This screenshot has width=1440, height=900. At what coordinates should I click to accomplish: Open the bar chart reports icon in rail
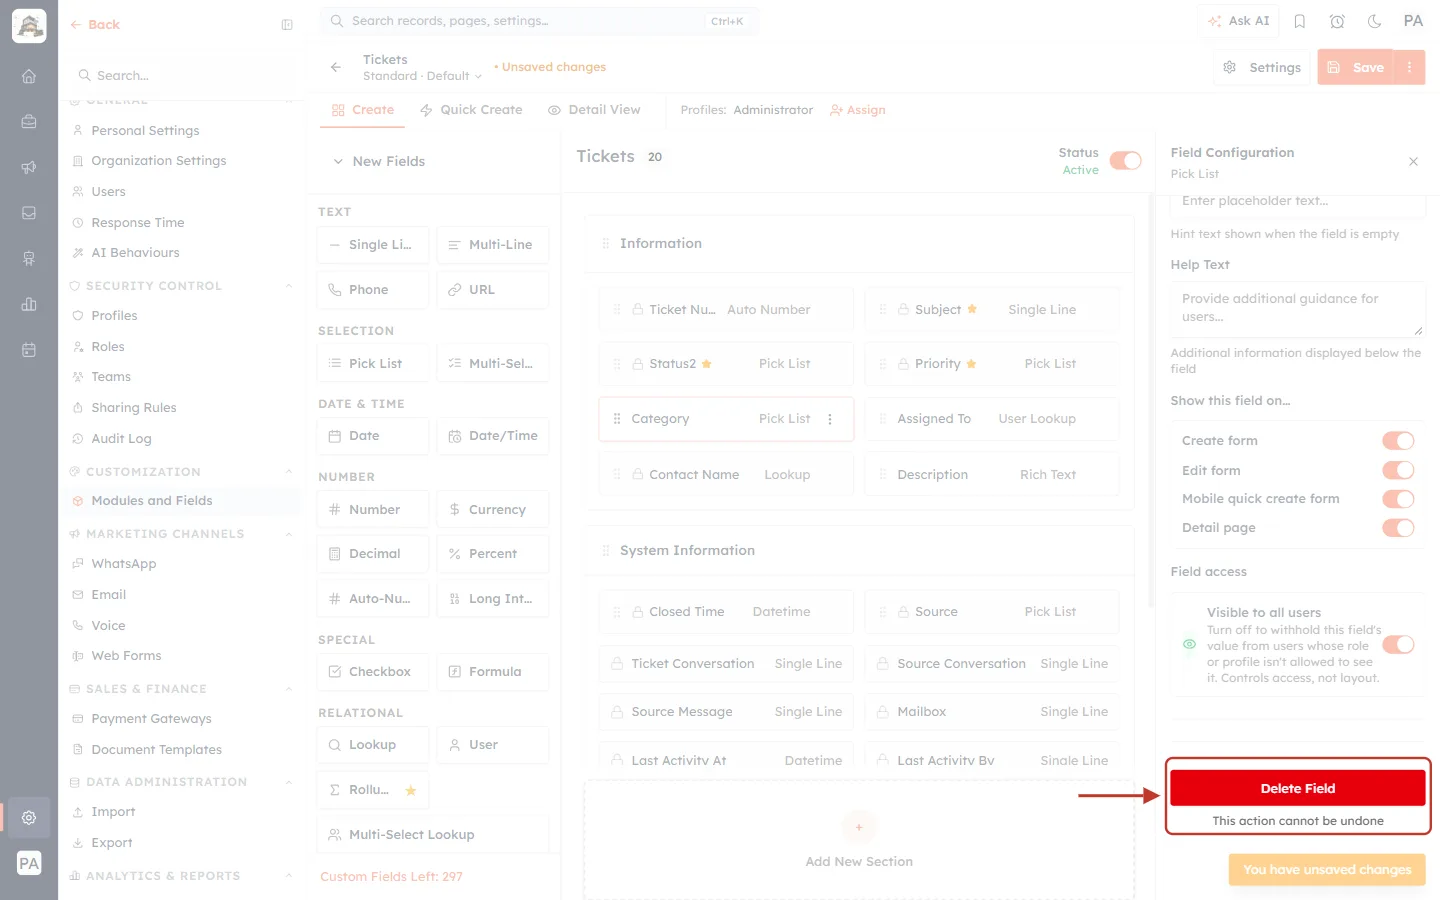pos(29,304)
